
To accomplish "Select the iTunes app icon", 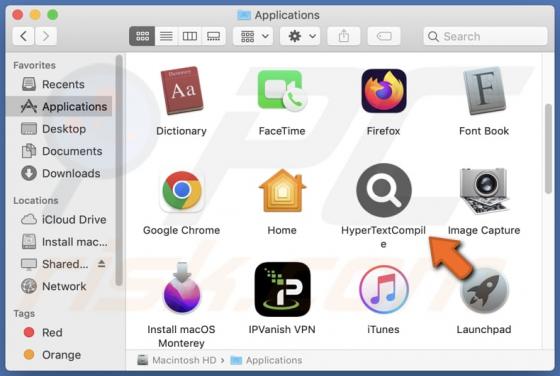I will tap(384, 289).
